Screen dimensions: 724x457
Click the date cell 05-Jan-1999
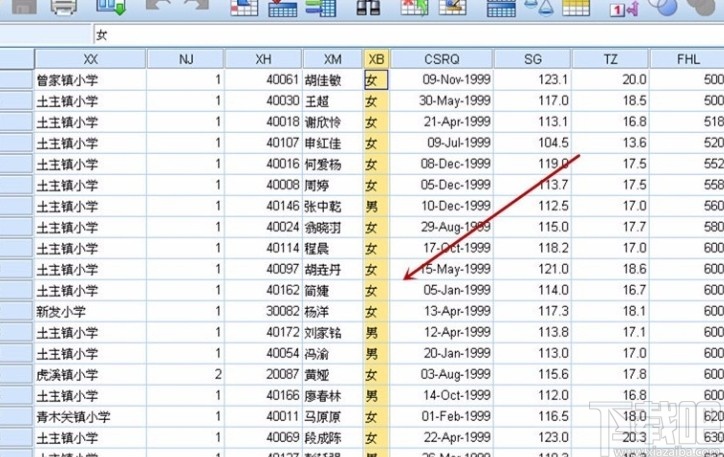442,290
